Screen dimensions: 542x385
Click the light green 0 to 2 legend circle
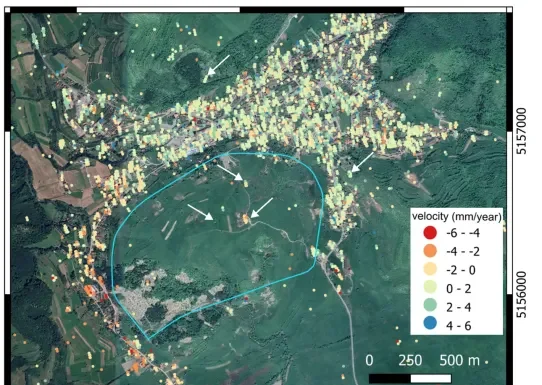coord(430,288)
